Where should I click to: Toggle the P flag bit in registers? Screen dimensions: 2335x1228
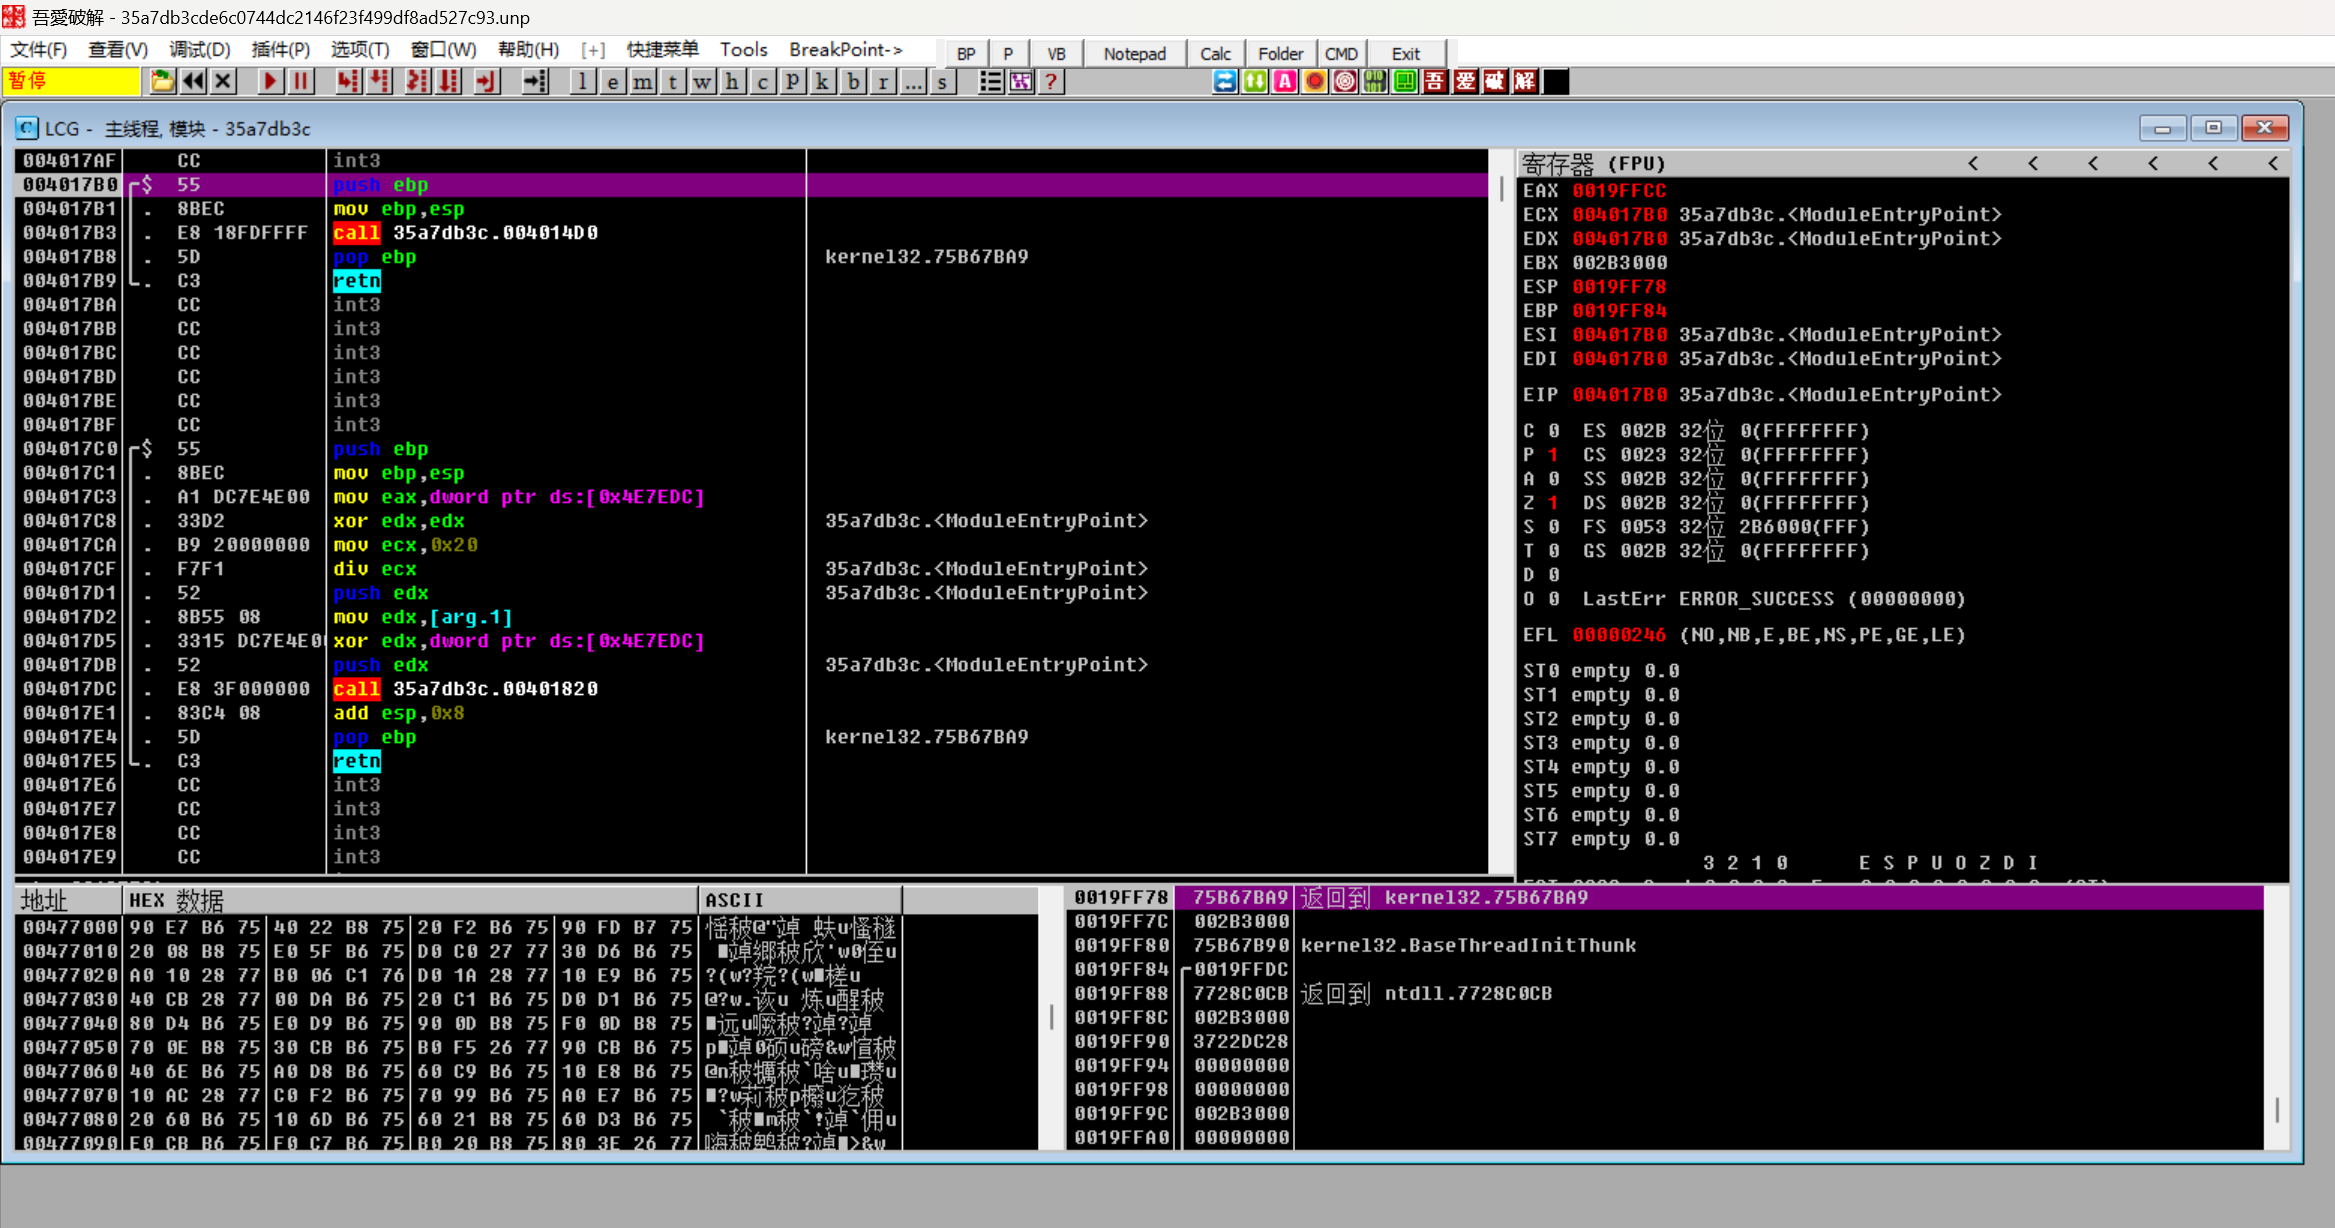pos(1552,454)
